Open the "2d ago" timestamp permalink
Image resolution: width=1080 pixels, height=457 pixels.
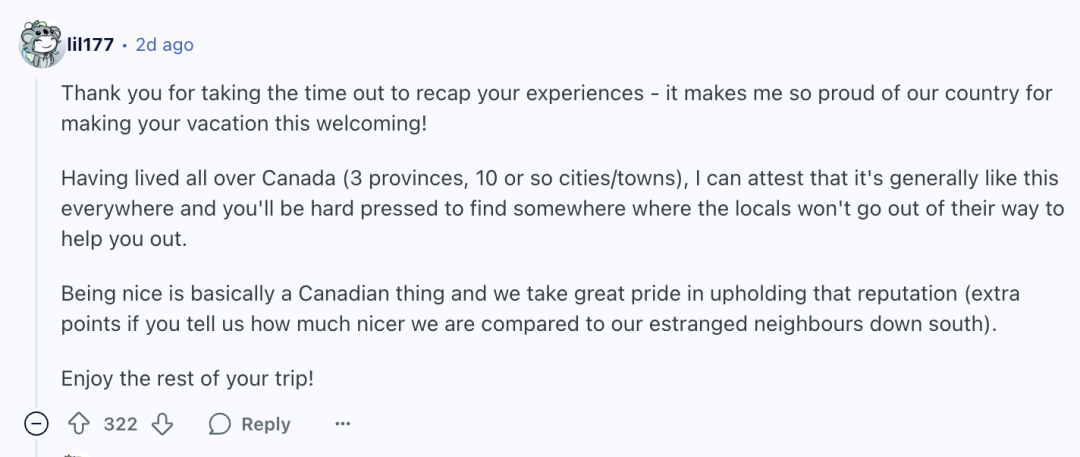[x=165, y=45]
